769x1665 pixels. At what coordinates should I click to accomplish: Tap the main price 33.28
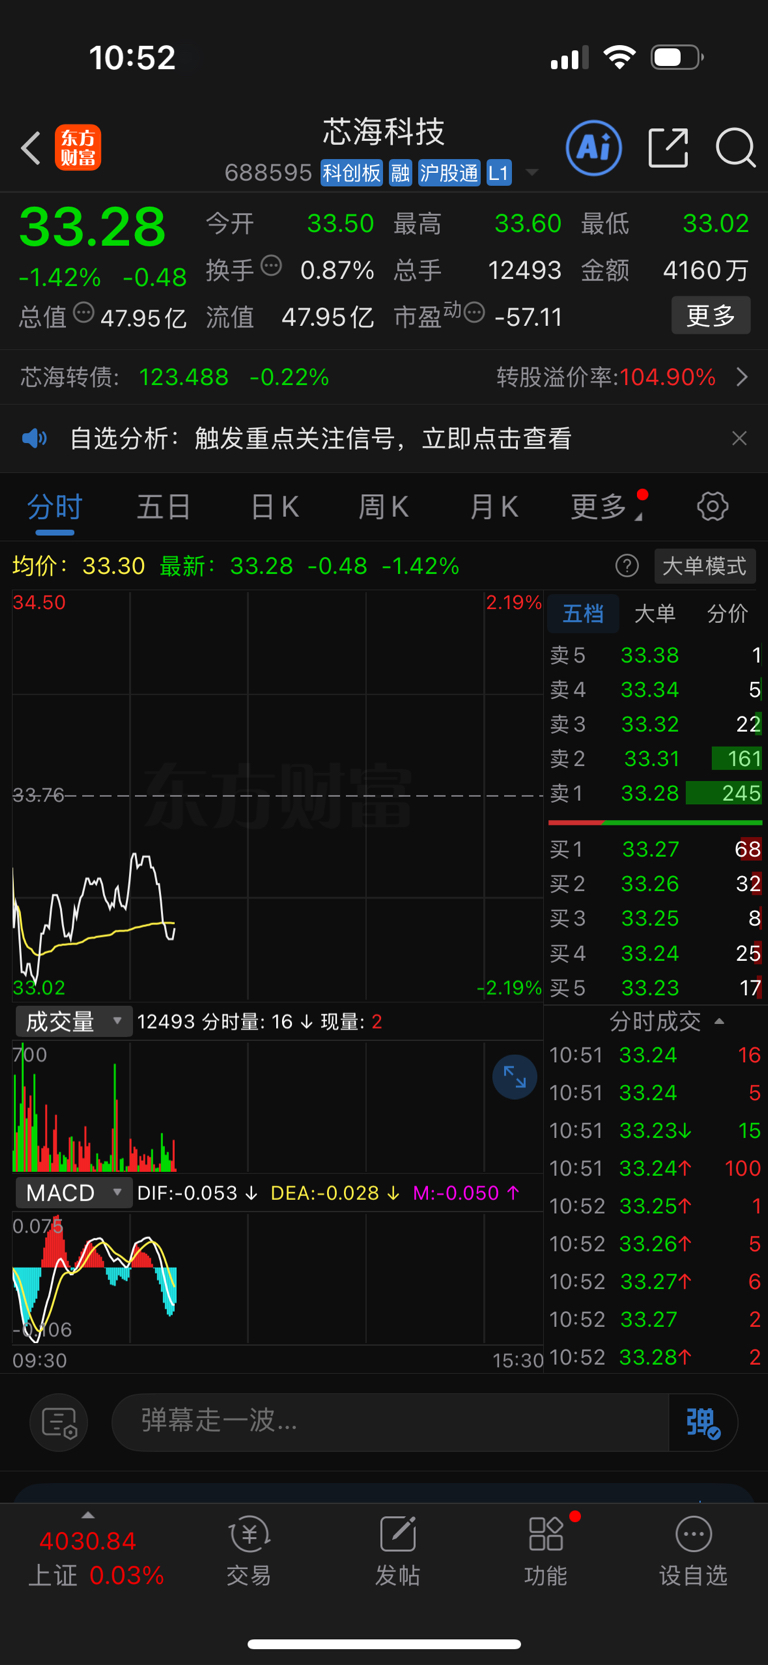(x=92, y=227)
